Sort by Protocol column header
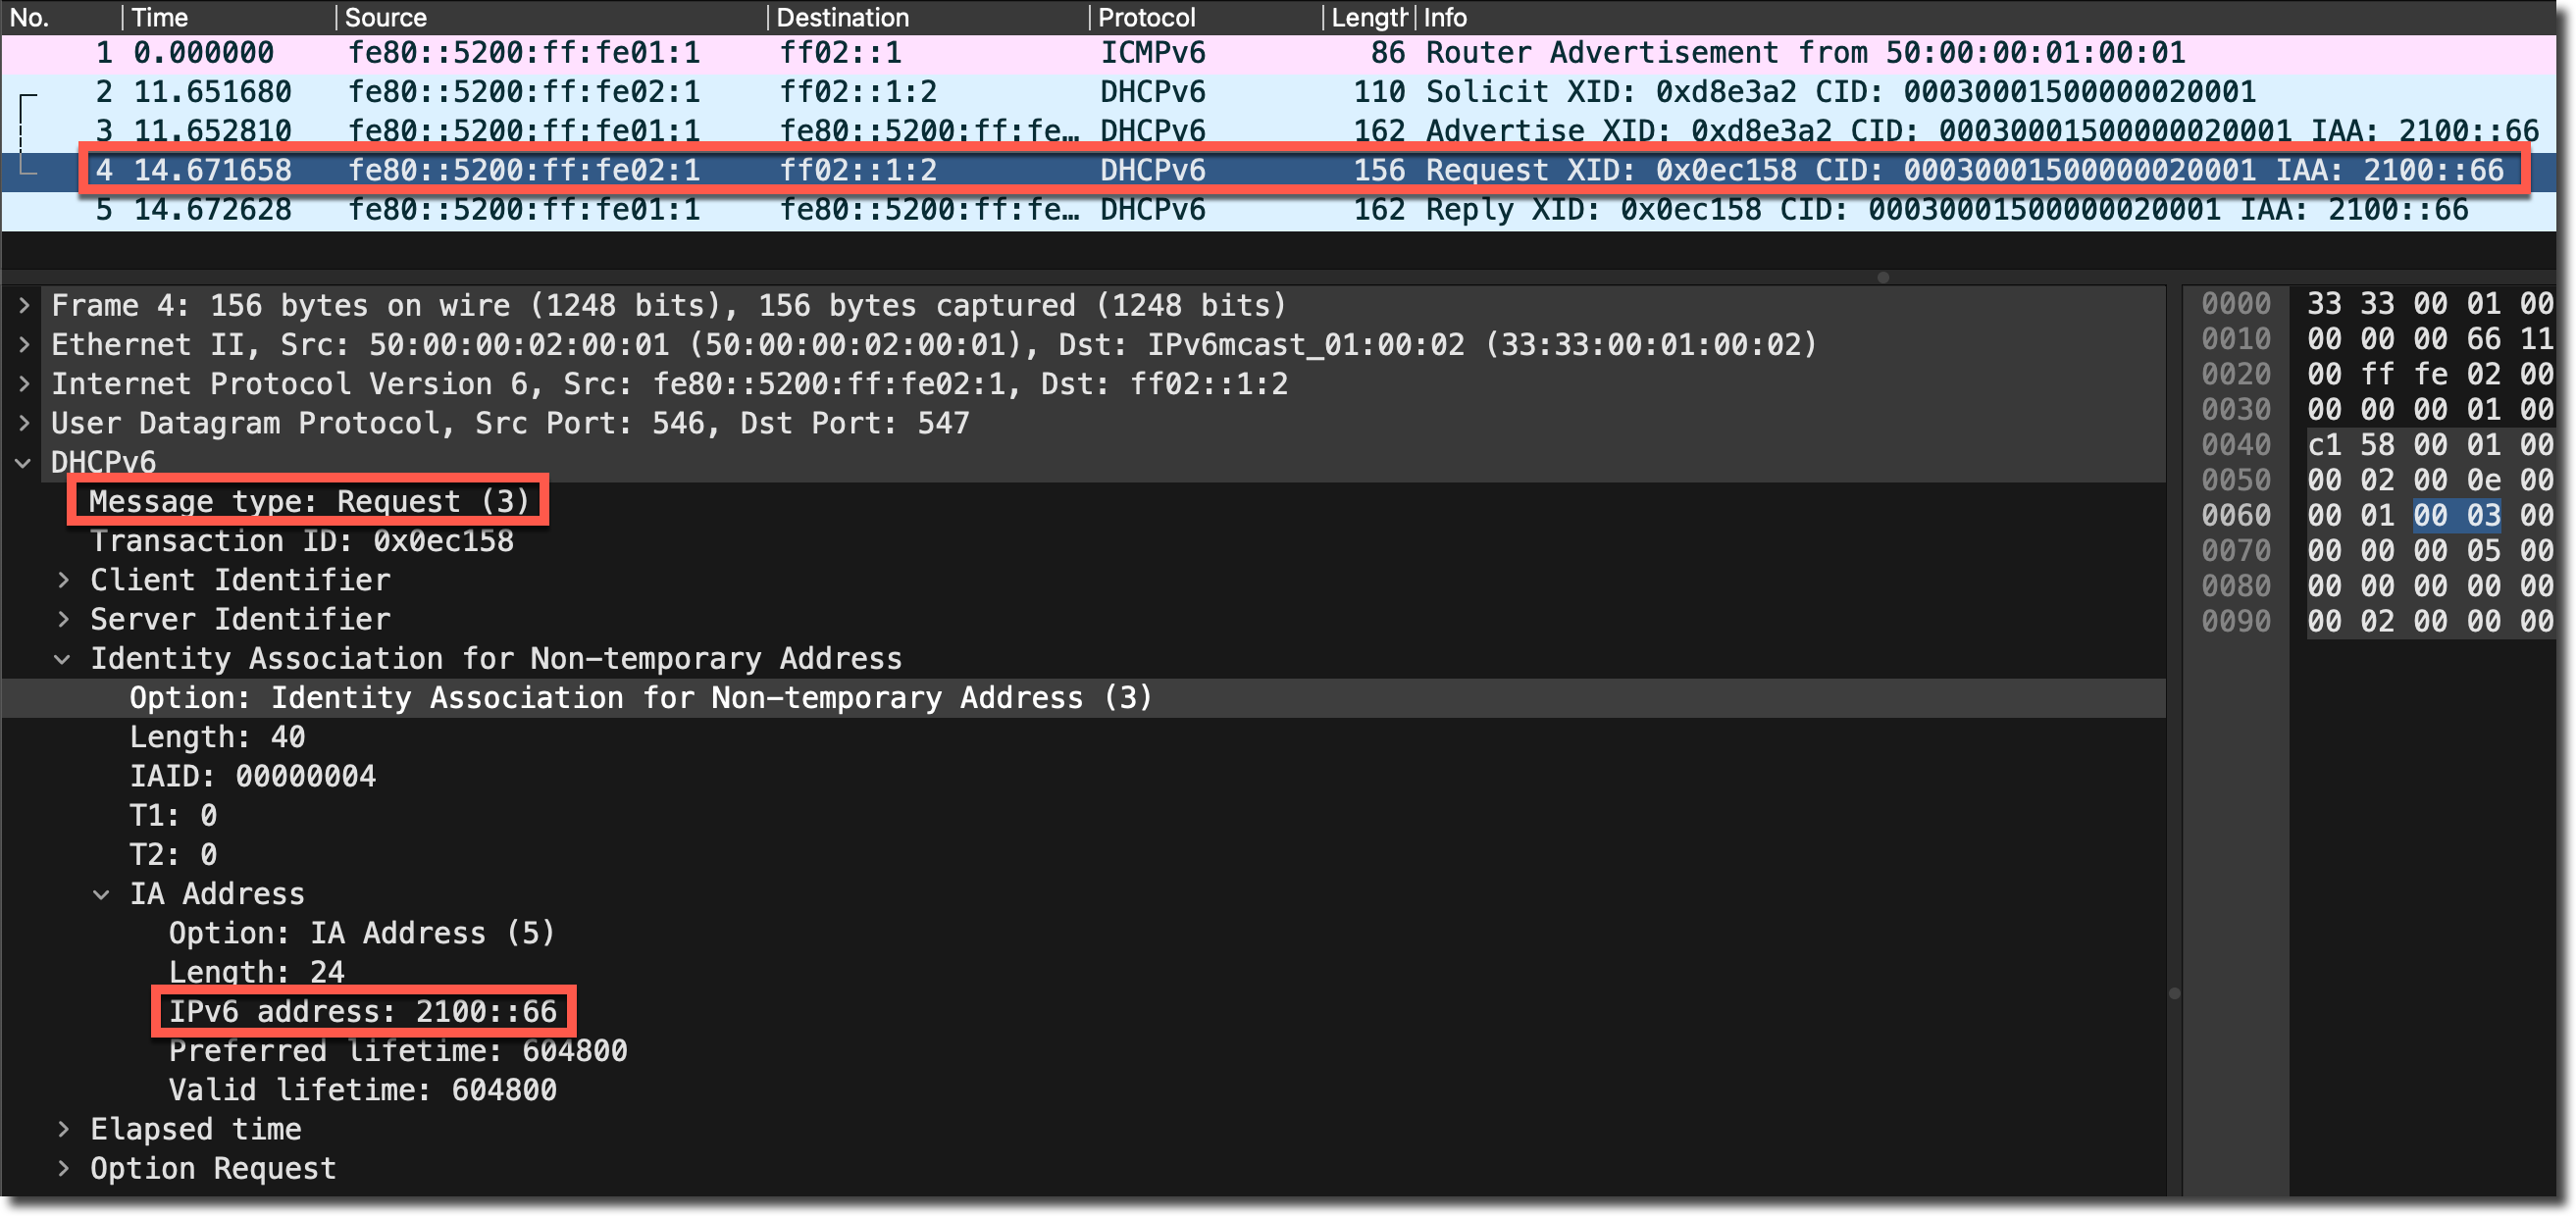2576x1216 pixels. (1146, 17)
